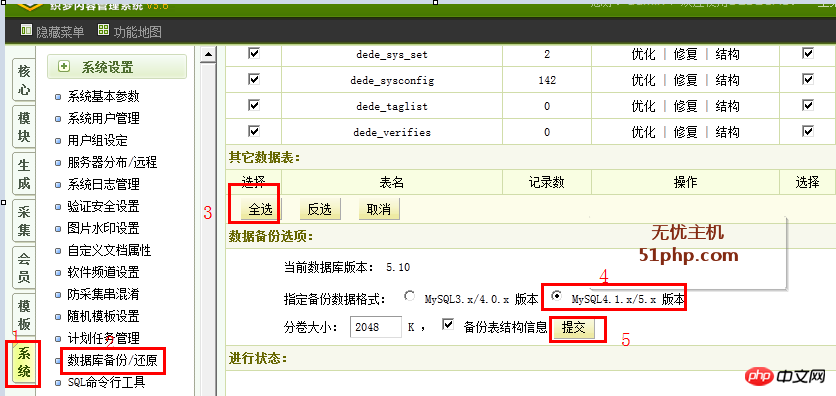Image resolution: width=836 pixels, height=396 pixels.
Task: Click 修复 for dede_verifies
Action: click(x=686, y=132)
